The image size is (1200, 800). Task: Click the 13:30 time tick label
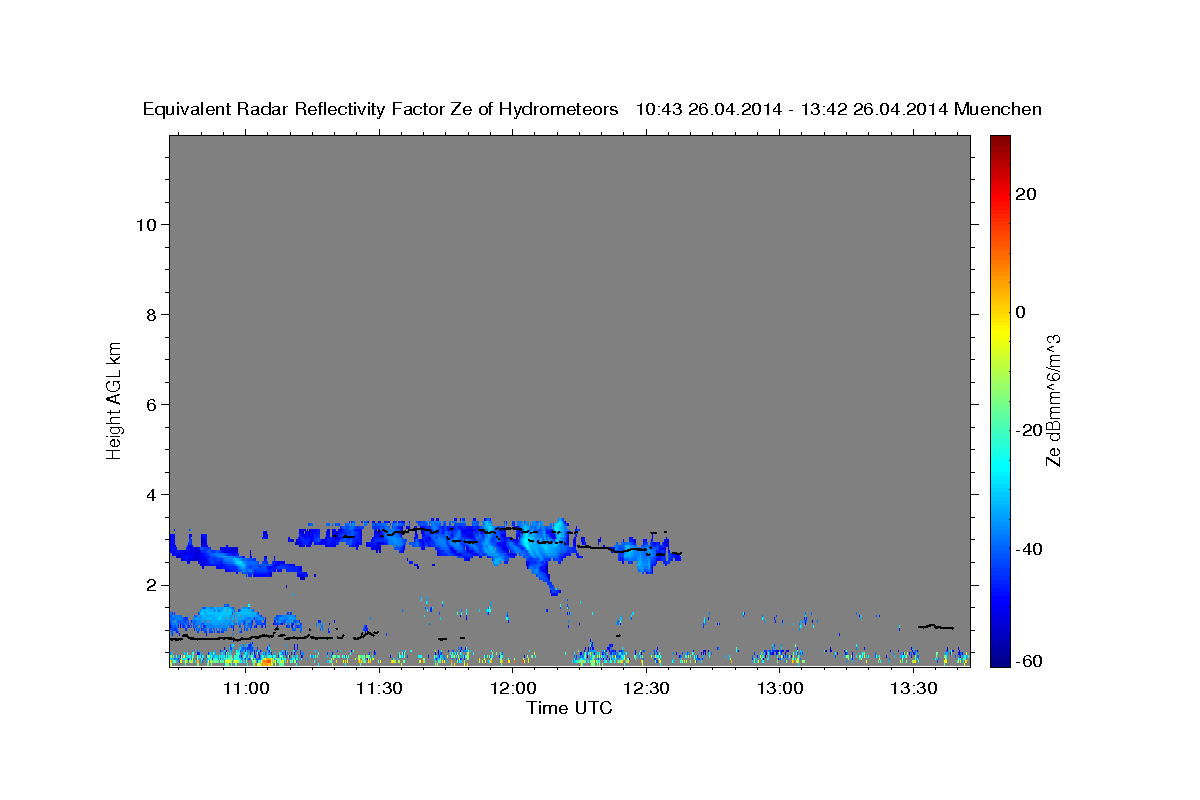click(913, 688)
